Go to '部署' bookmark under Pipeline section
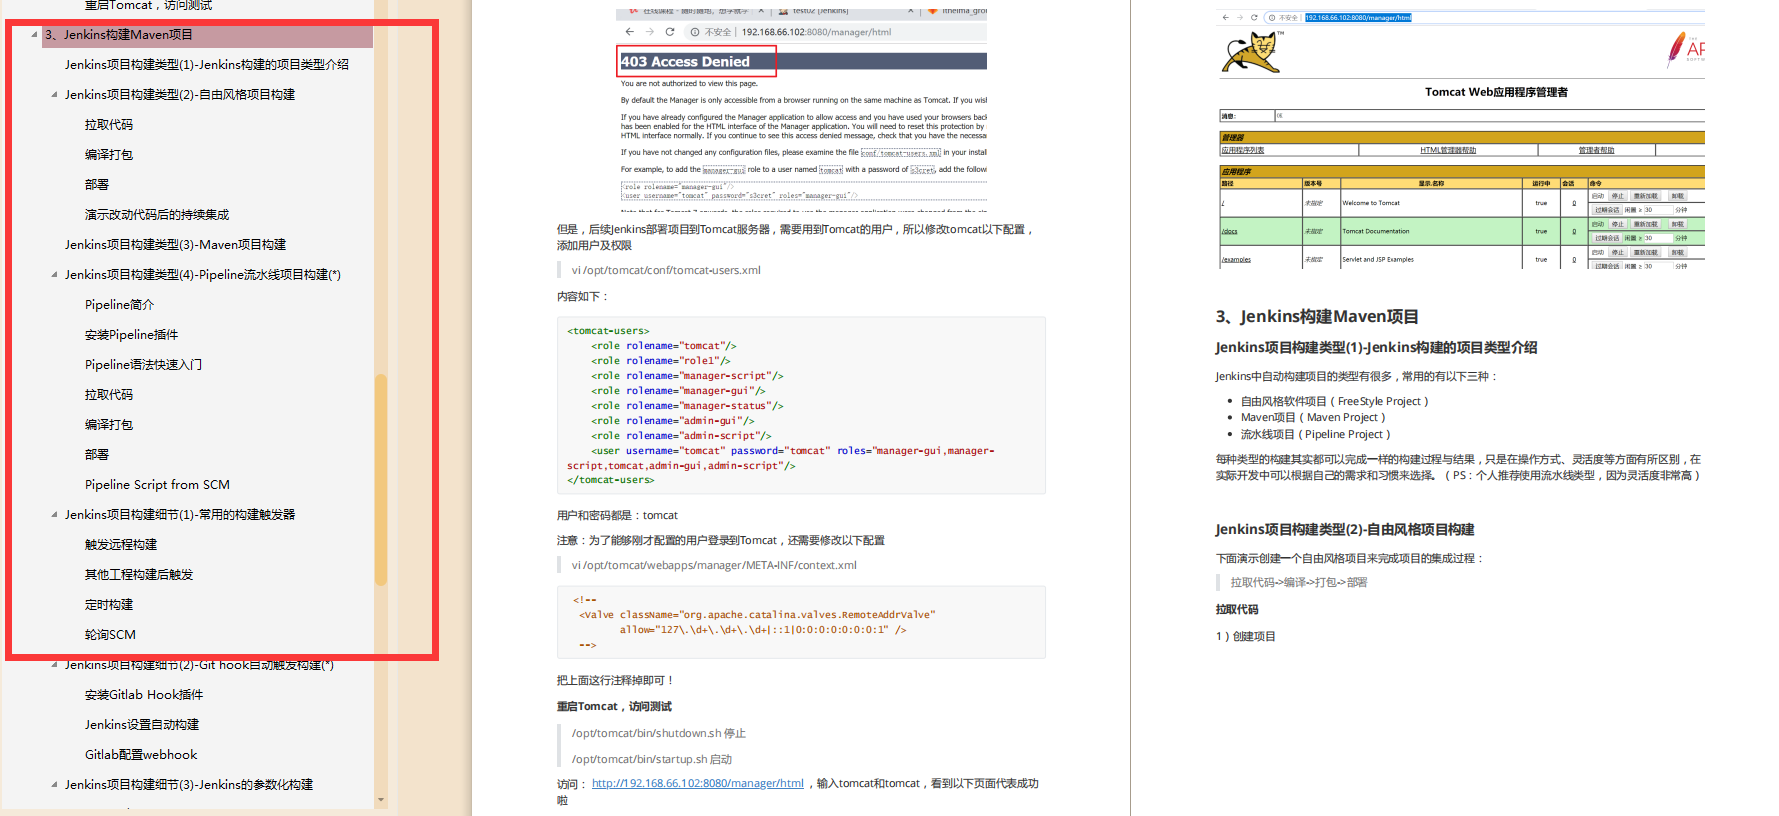 click(x=97, y=454)
